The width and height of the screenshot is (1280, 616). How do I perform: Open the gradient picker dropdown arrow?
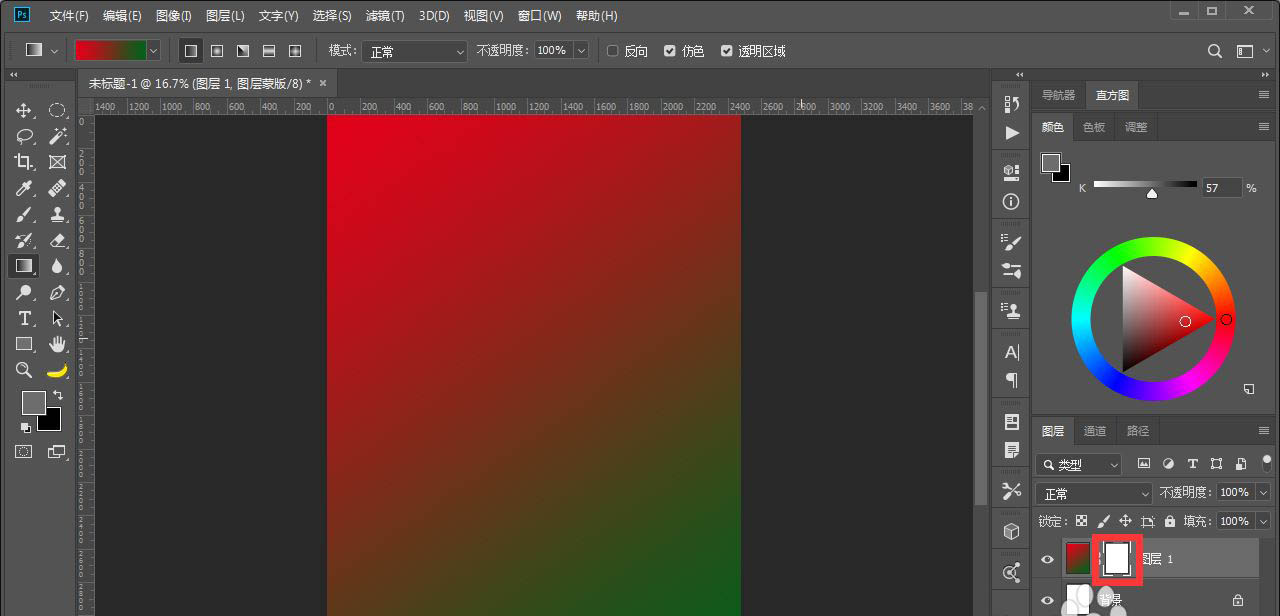click(154, 50)
